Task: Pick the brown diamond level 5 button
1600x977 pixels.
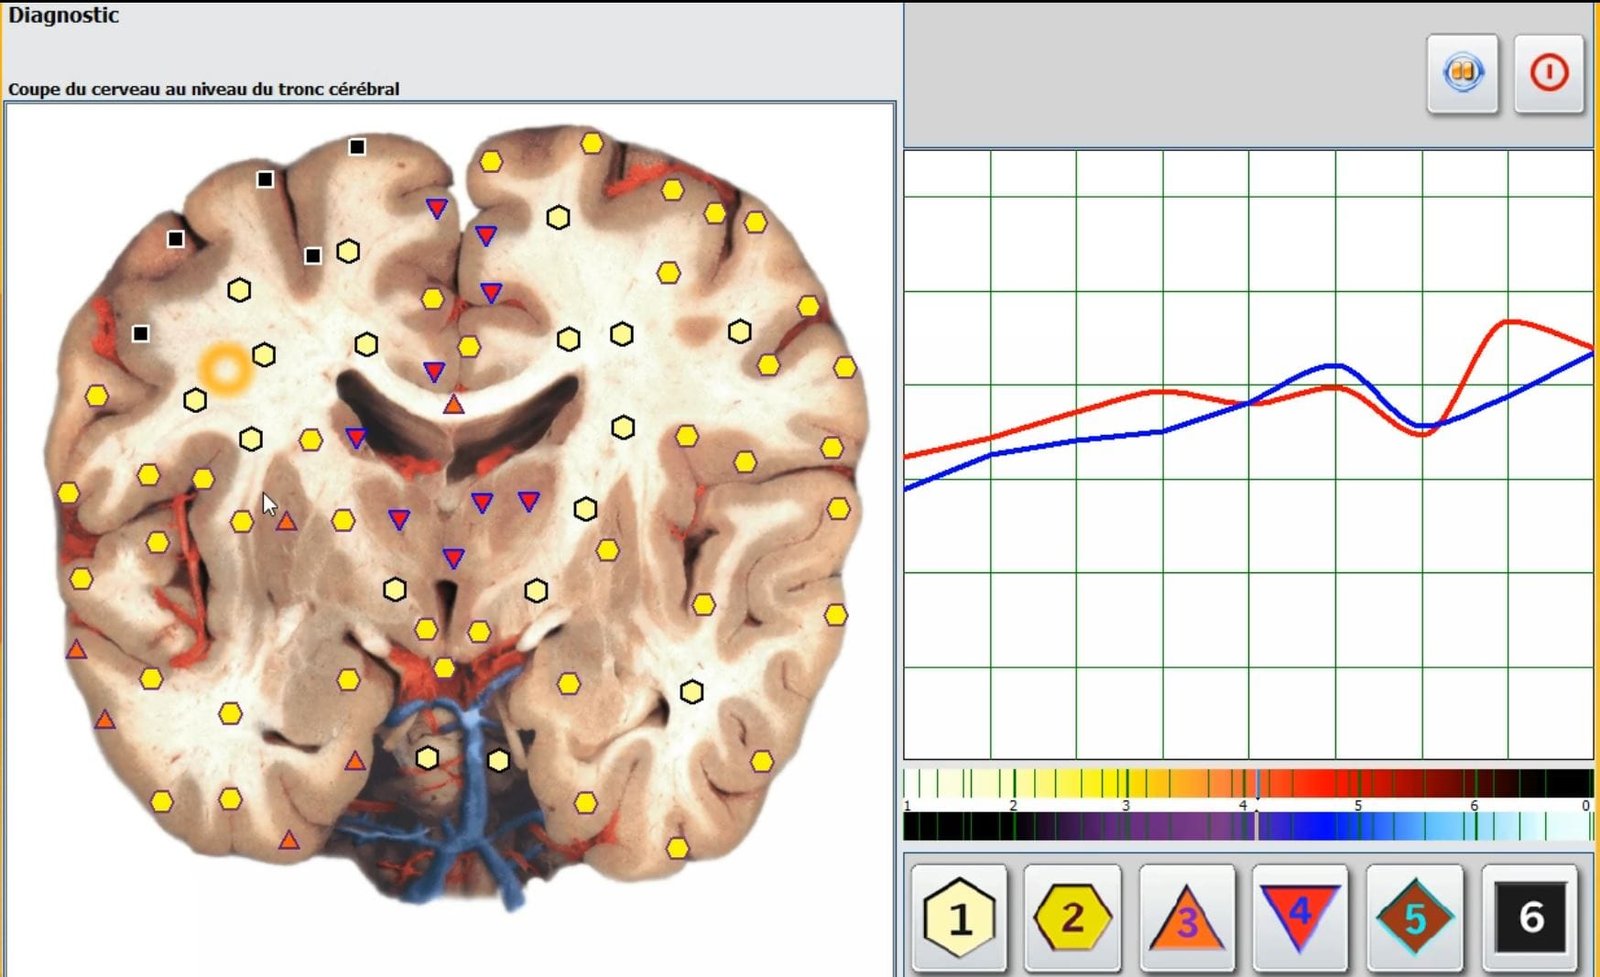Action: coord(1414,916)
